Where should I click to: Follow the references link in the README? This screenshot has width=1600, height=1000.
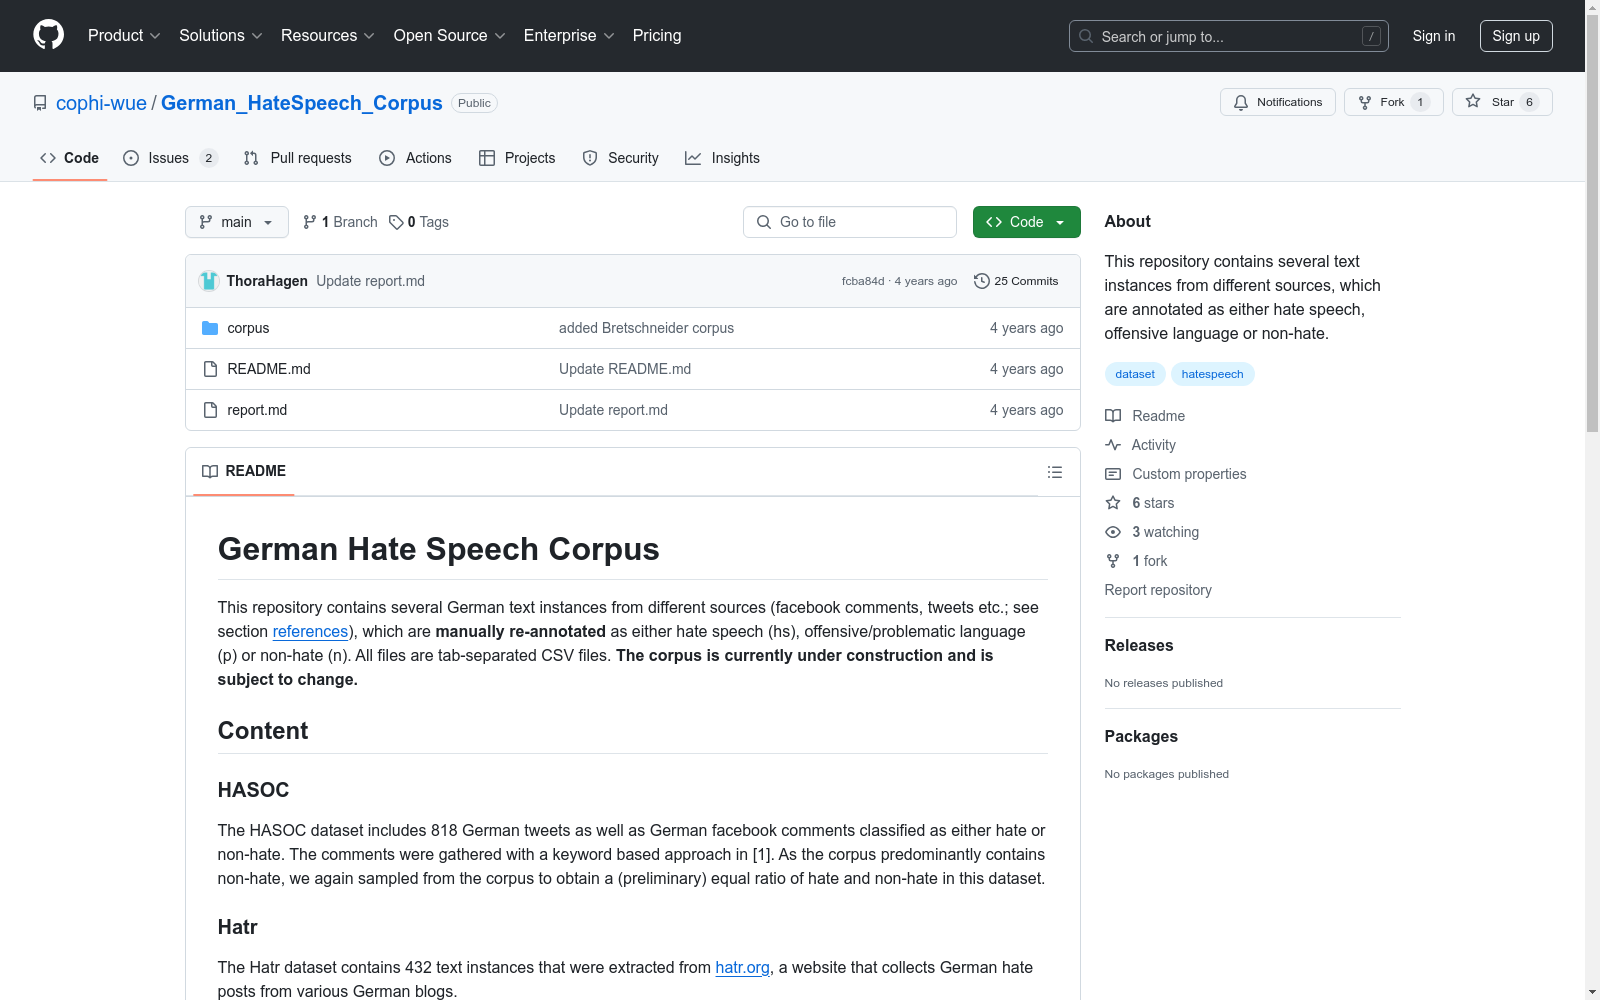(310, 631)
